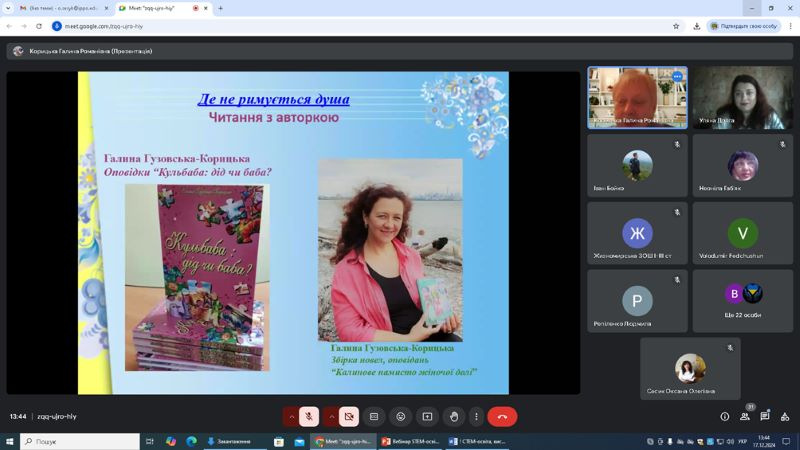Raise hand in the meeting
Image resolution: width=800 pixels, height=450 pixels.
tap(454, 417)
